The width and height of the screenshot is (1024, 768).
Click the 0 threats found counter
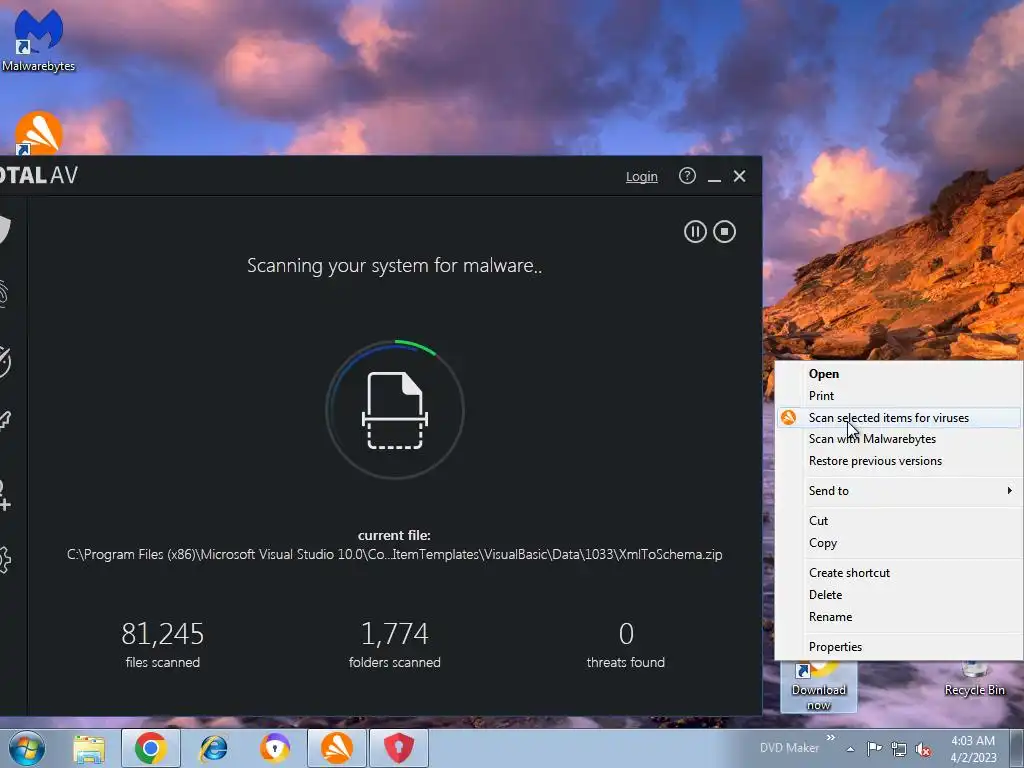(626, 645)
